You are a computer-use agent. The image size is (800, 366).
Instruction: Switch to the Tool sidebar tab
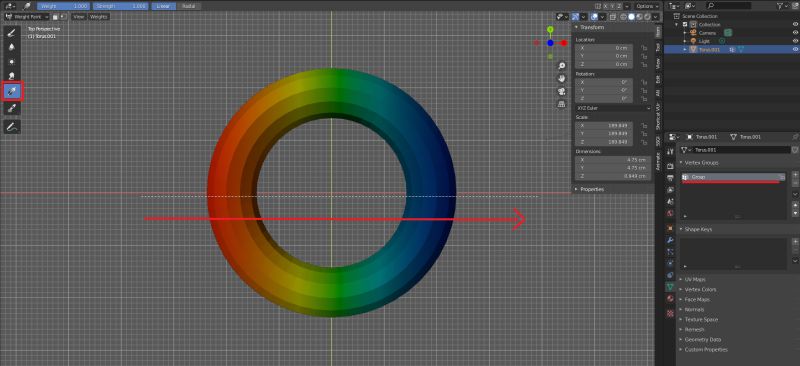658,46
